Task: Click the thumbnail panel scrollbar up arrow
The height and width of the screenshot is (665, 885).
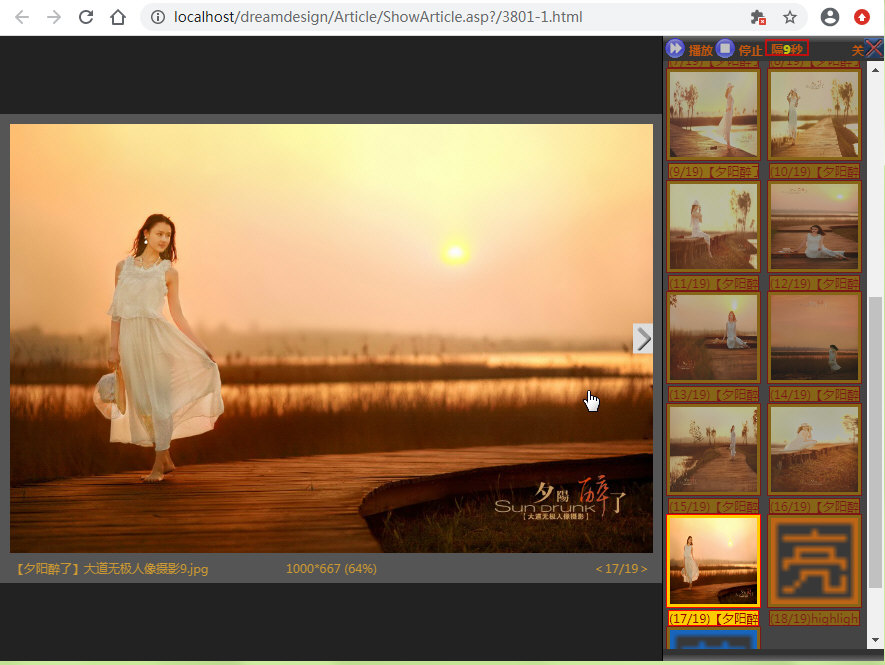Action: coord(875,70)
